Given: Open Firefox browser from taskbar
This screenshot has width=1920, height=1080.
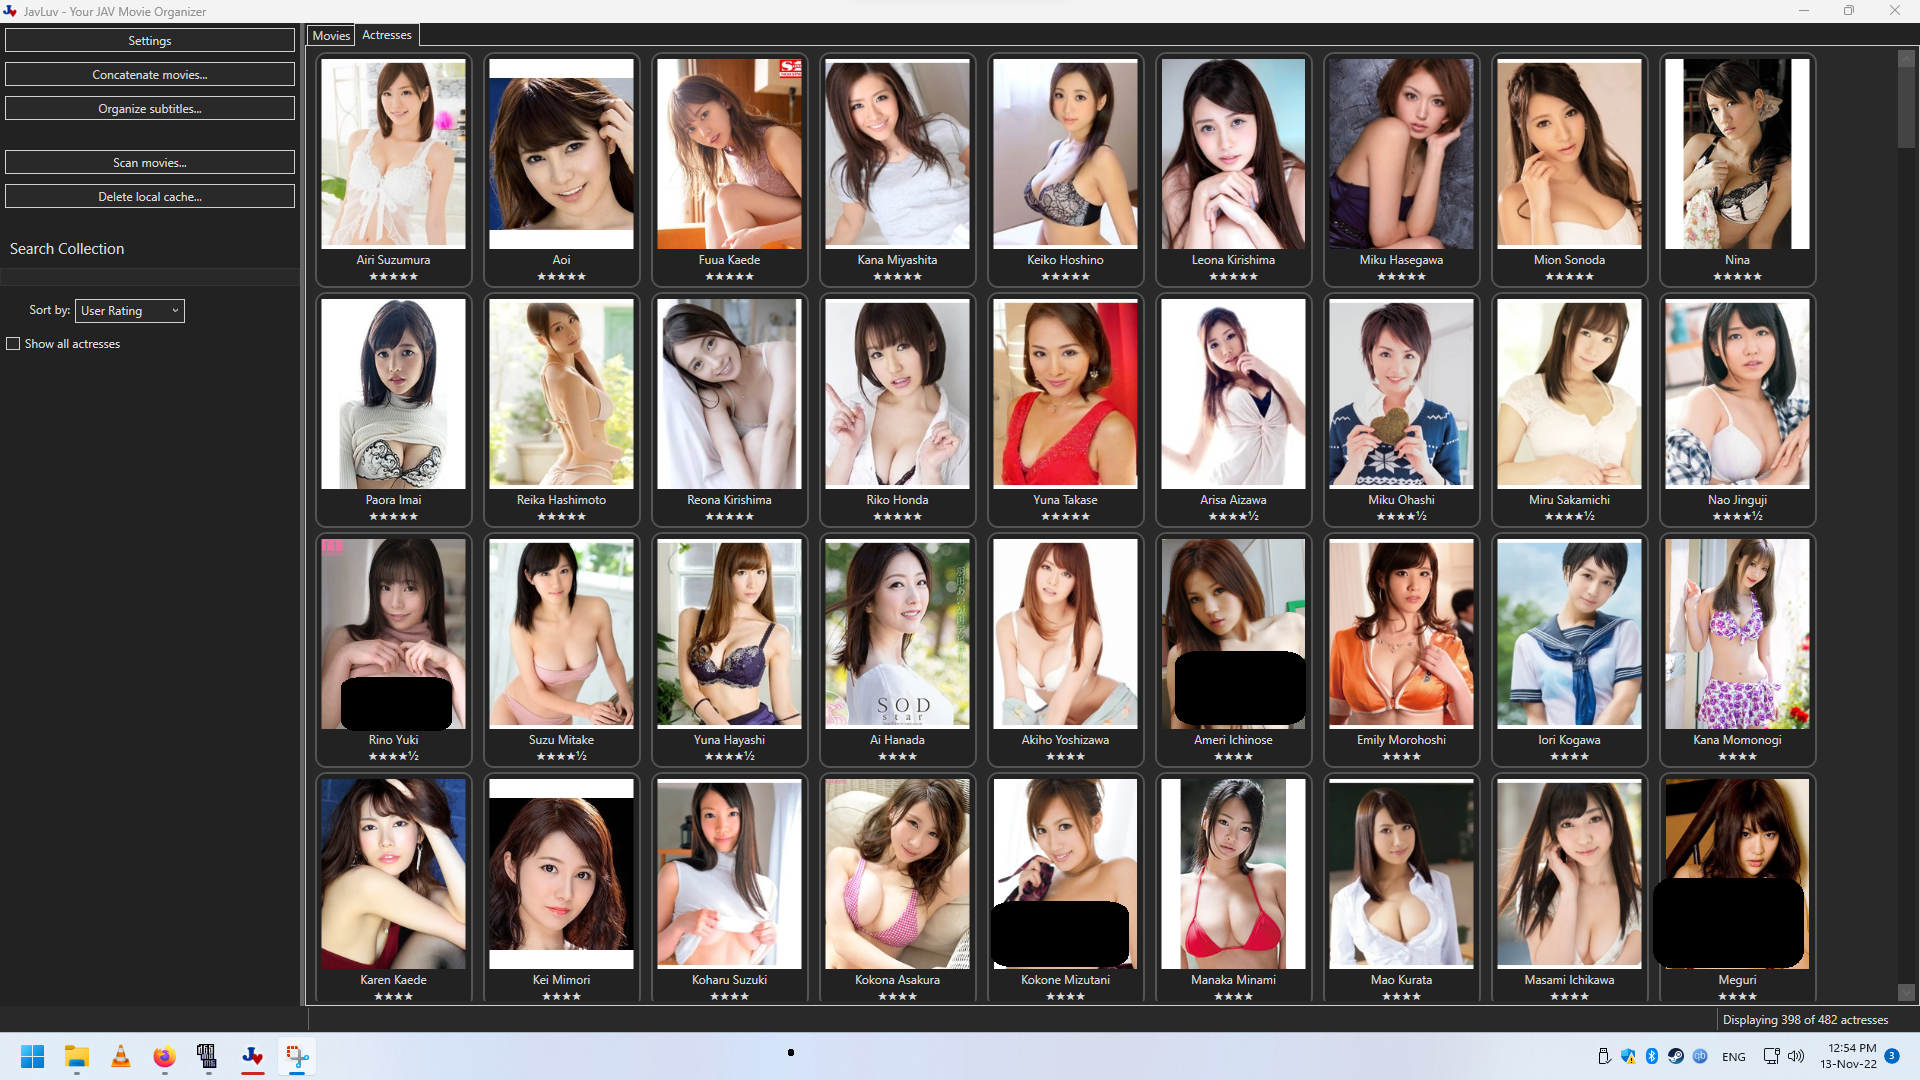Looking at the screenshot, I should (164, 1056).
